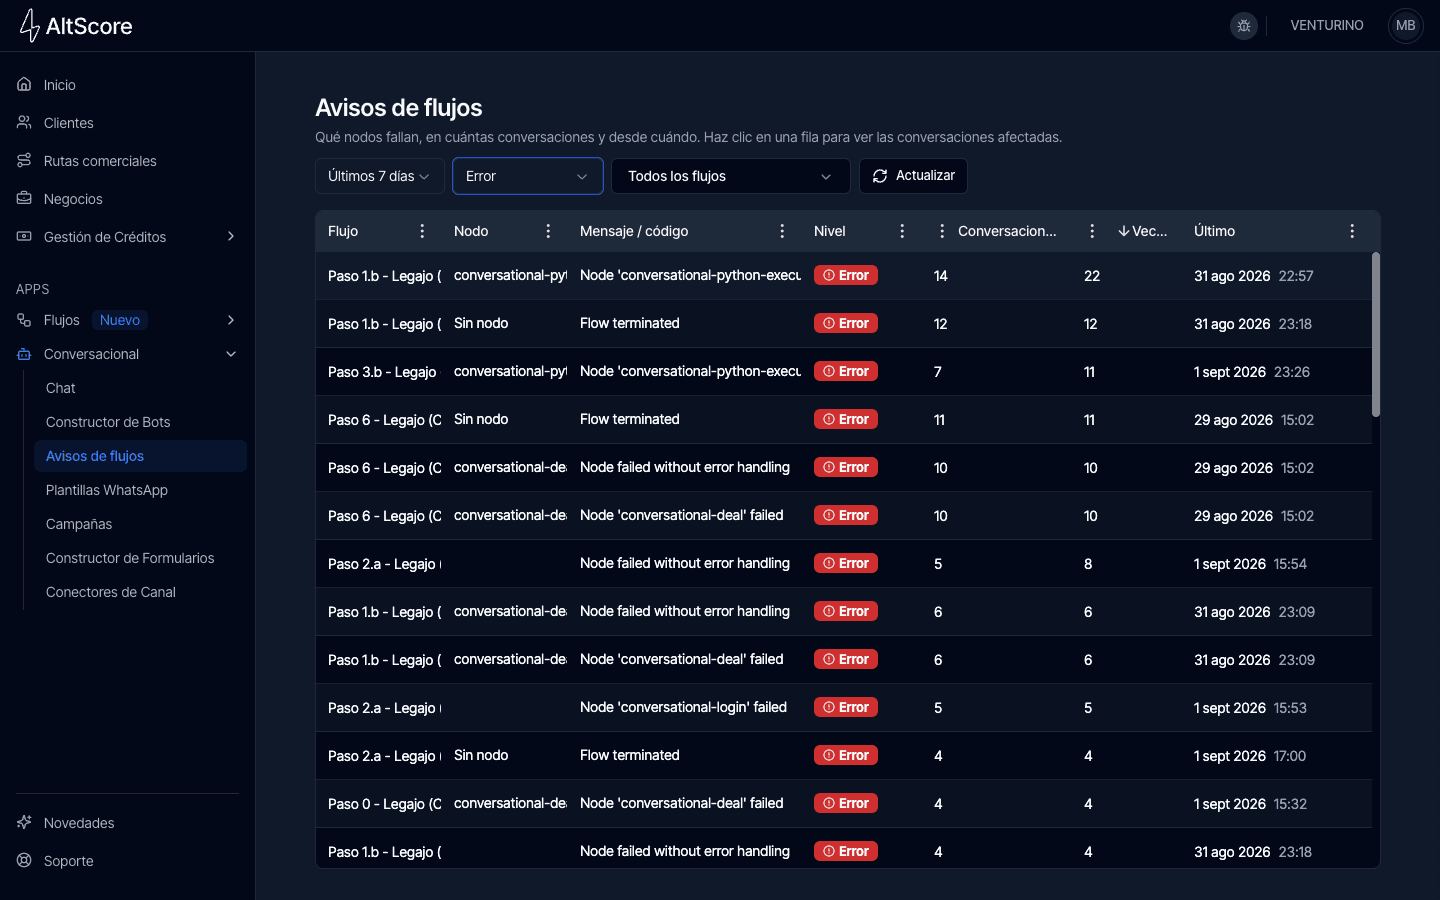The width and height of the screenshot is (1440, 900).
Task: Open the Último column options menu
Action: point(1352,231)
